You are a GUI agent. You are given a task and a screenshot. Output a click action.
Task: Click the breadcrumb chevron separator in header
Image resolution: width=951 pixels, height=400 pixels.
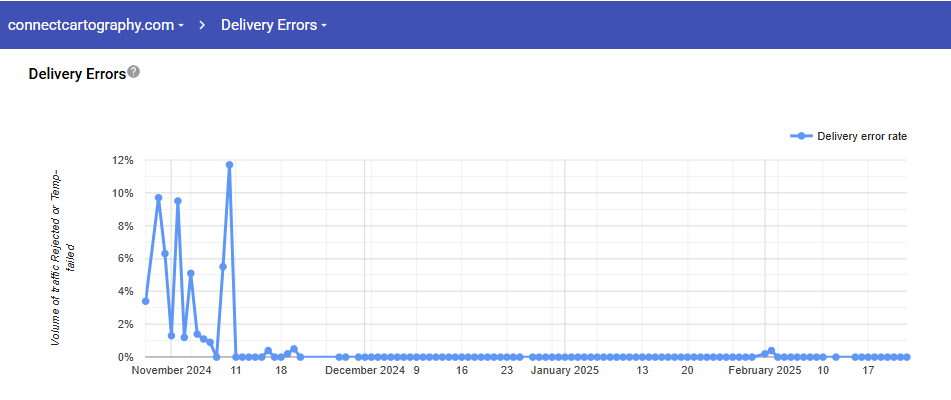click(202, 25)
